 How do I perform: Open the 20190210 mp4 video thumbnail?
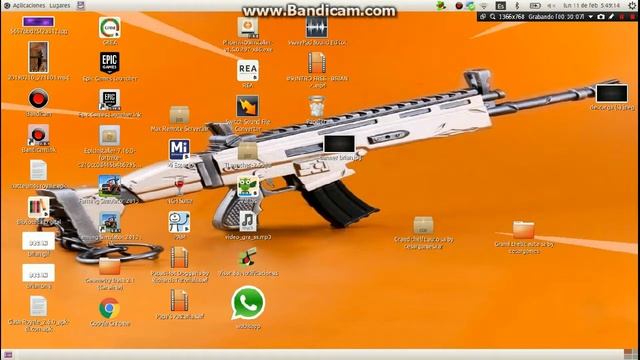click(38, 57)
